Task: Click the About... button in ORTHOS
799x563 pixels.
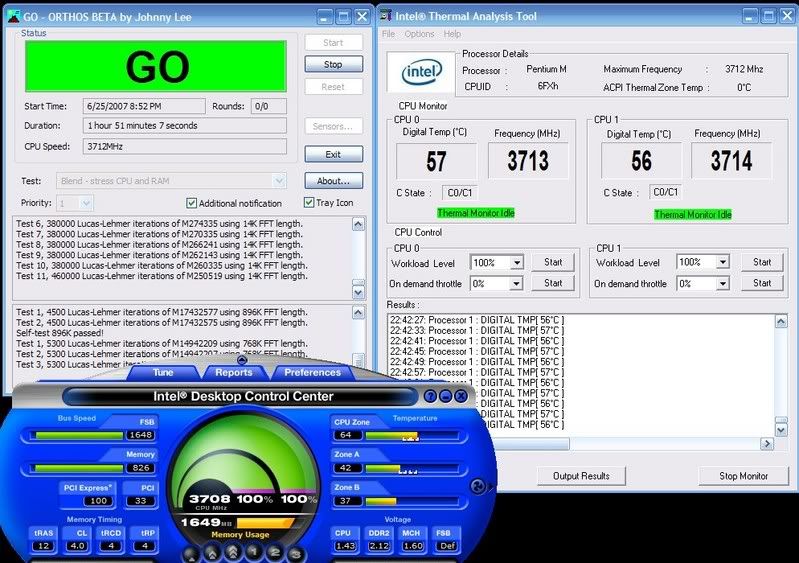Action: (333, 181)
